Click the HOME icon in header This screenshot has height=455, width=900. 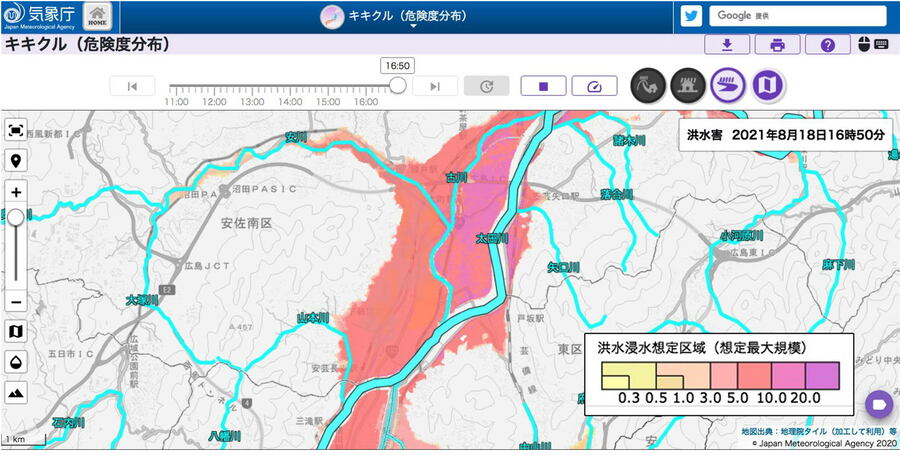[97, 16]
